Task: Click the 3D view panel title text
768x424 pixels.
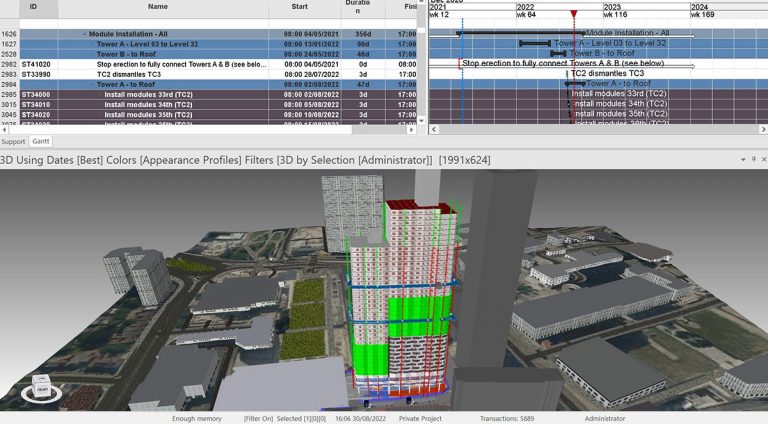Action: (x=245, y=160)
